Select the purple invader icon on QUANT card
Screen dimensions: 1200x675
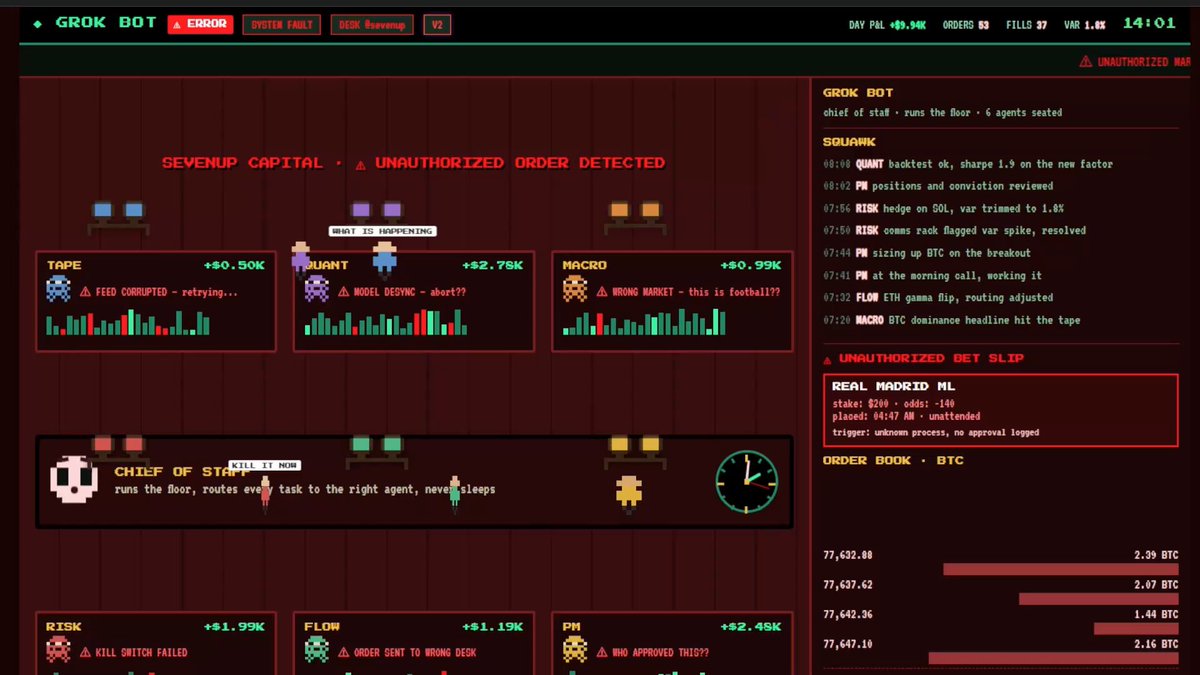[317, 290]
